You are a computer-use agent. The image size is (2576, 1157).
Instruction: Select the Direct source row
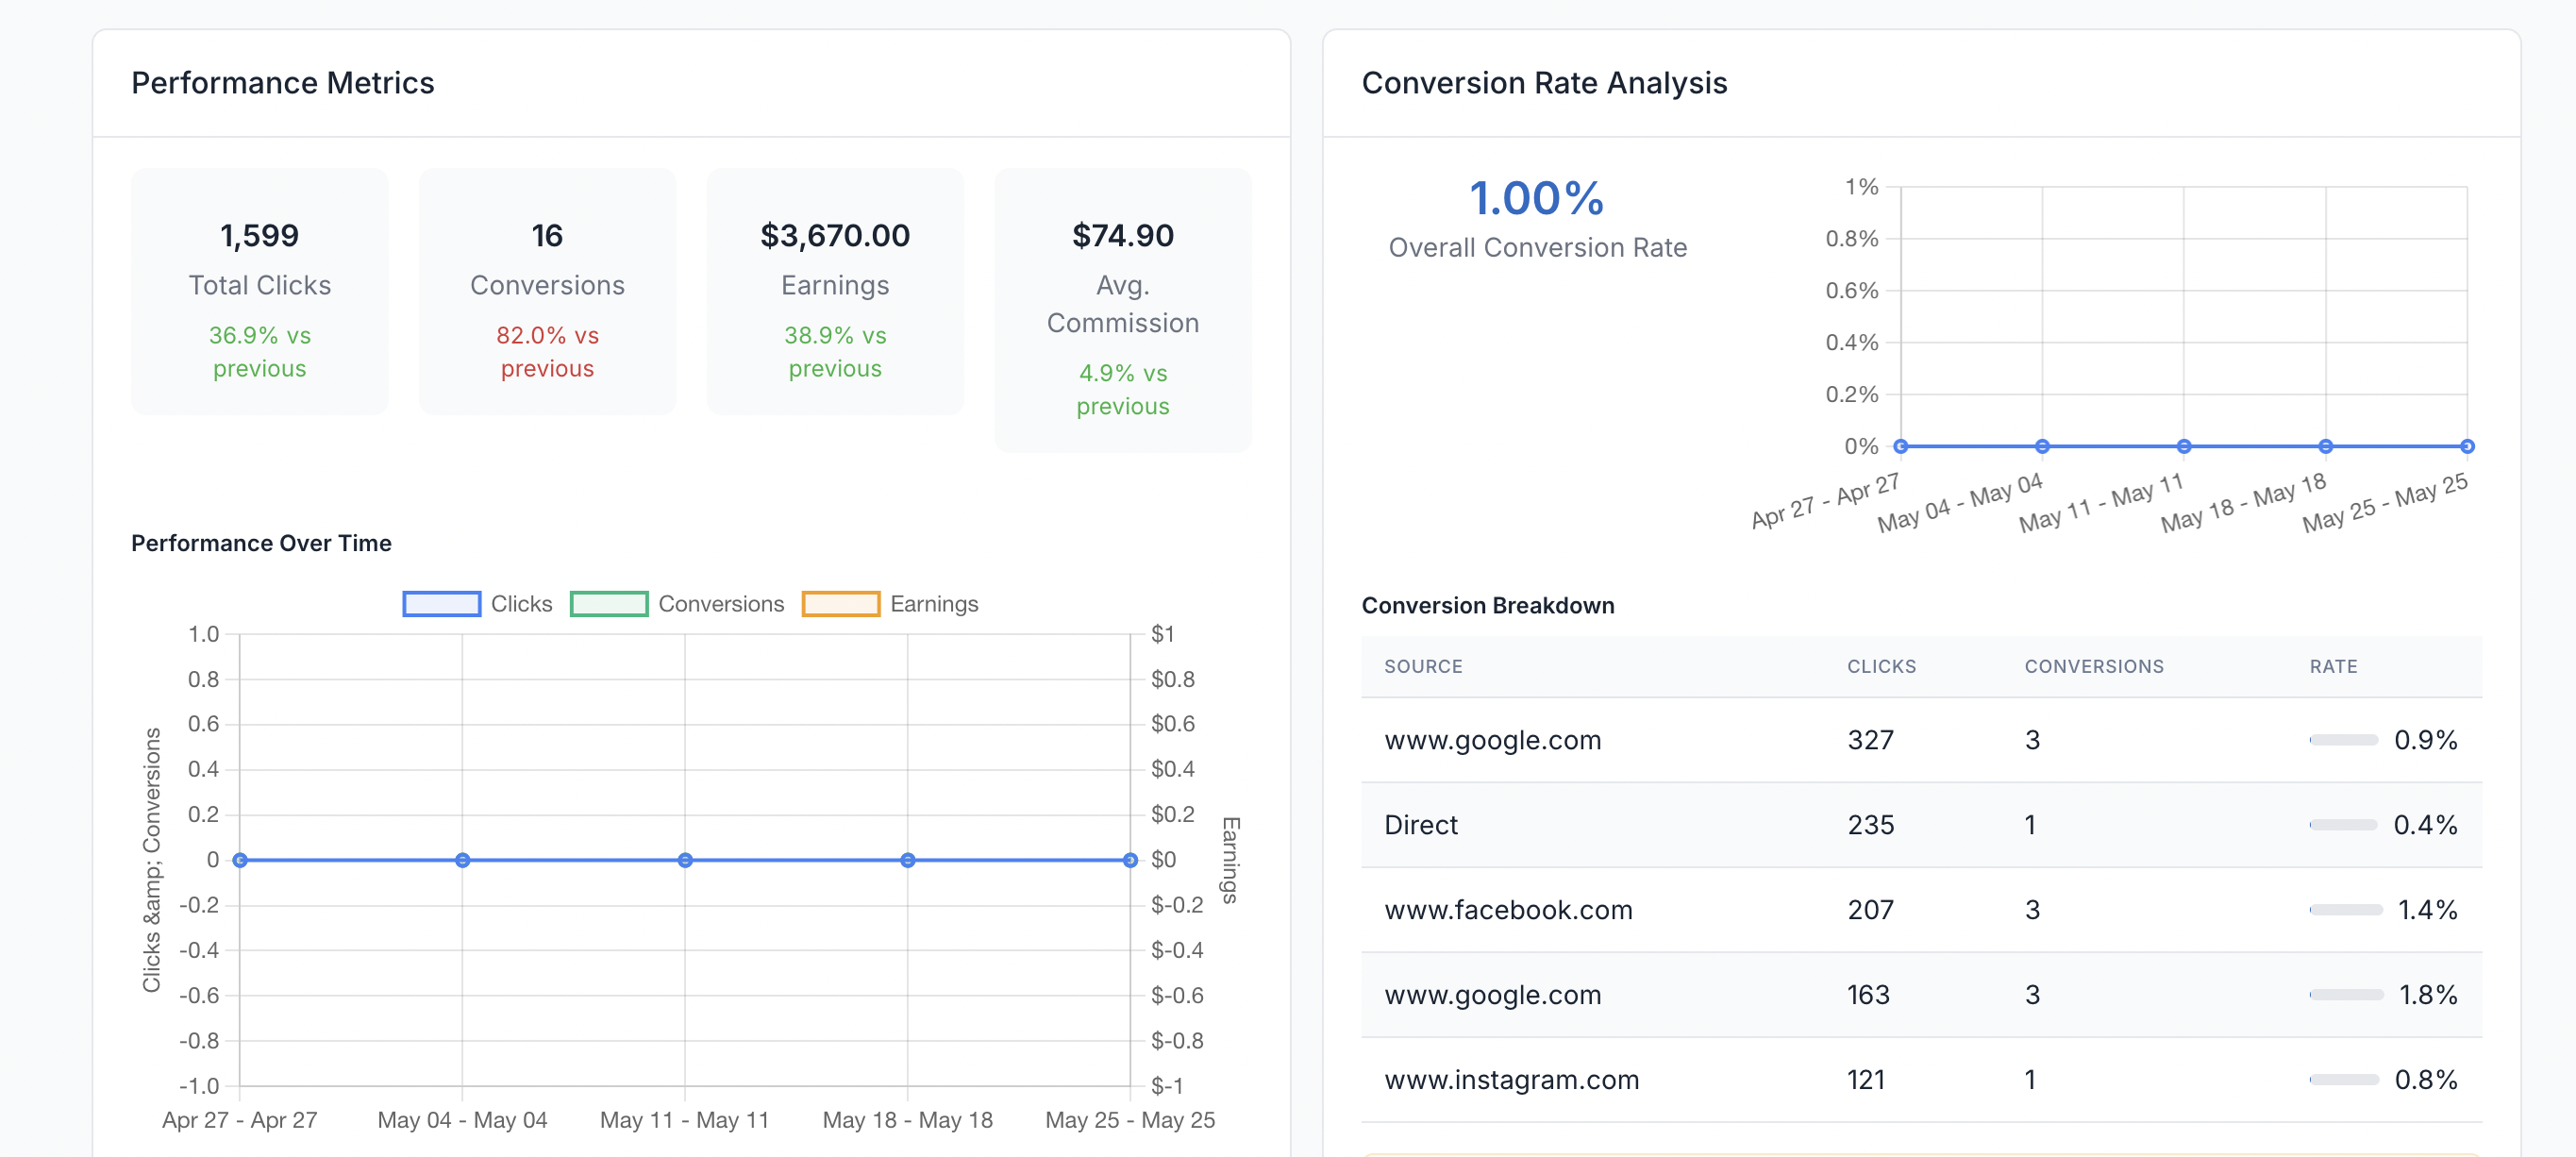coord(1420,825)
